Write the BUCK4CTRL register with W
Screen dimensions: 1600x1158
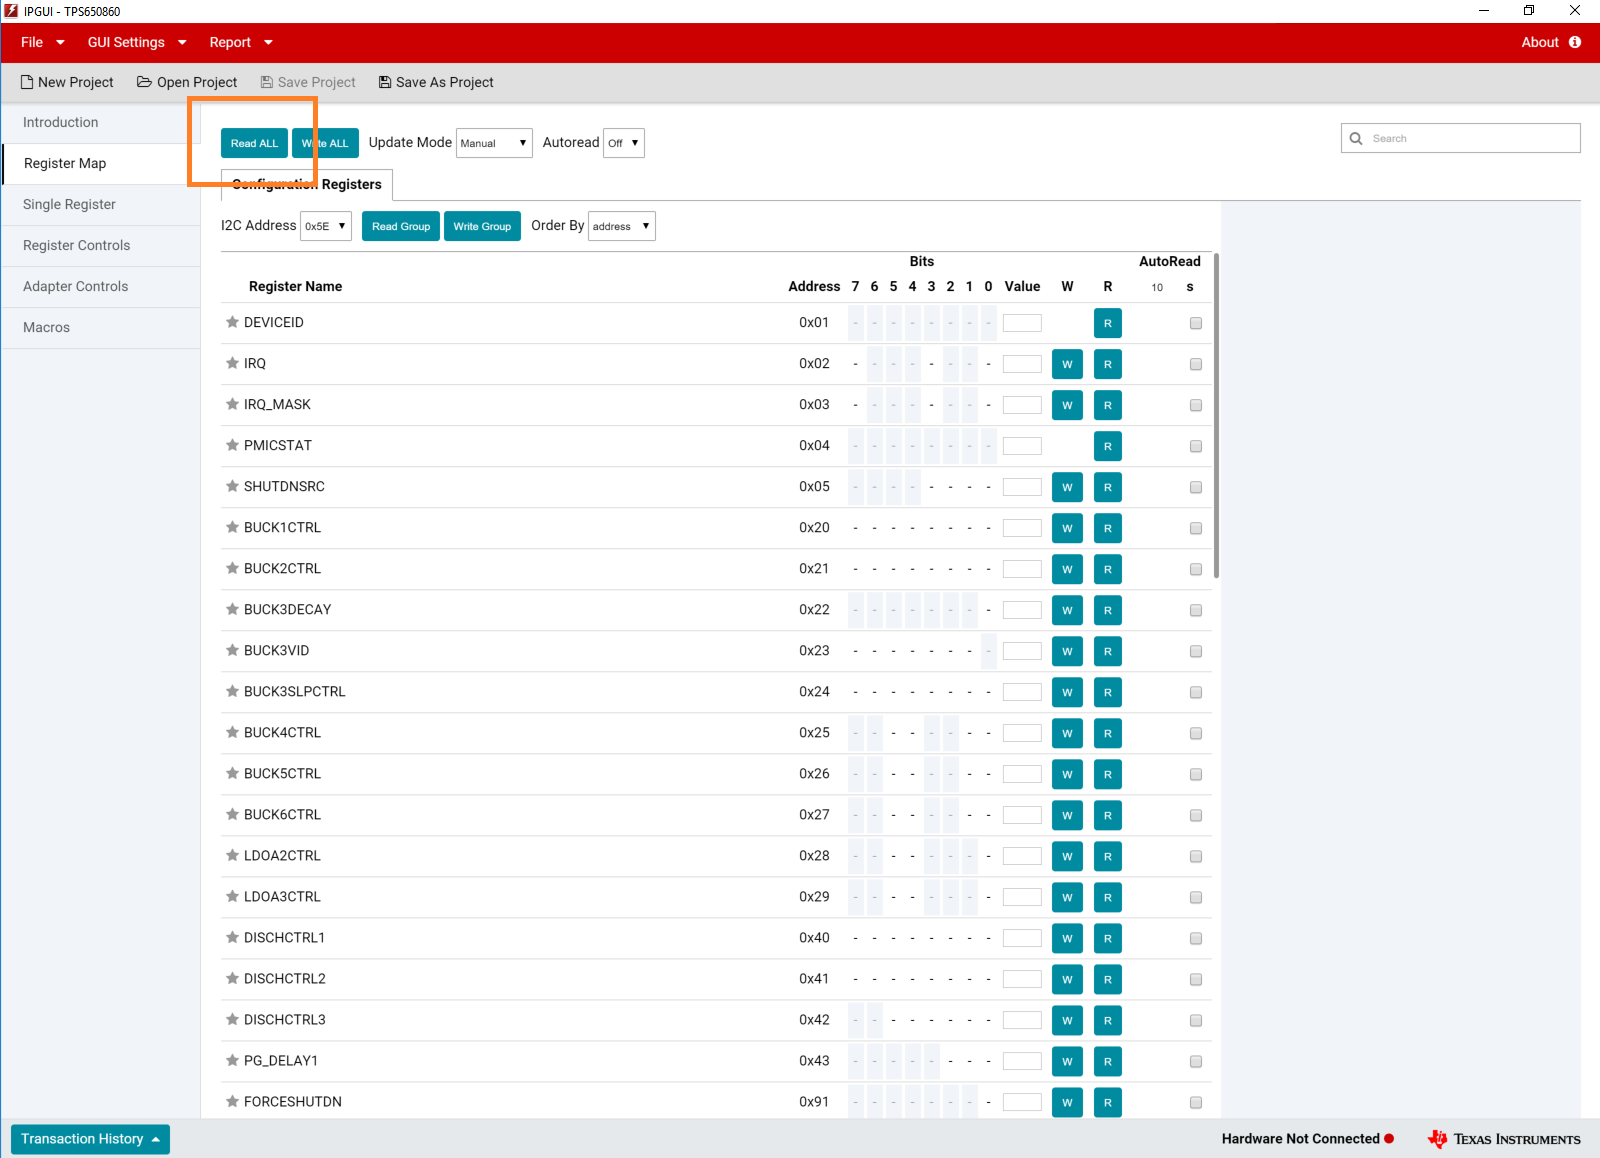1067,733
